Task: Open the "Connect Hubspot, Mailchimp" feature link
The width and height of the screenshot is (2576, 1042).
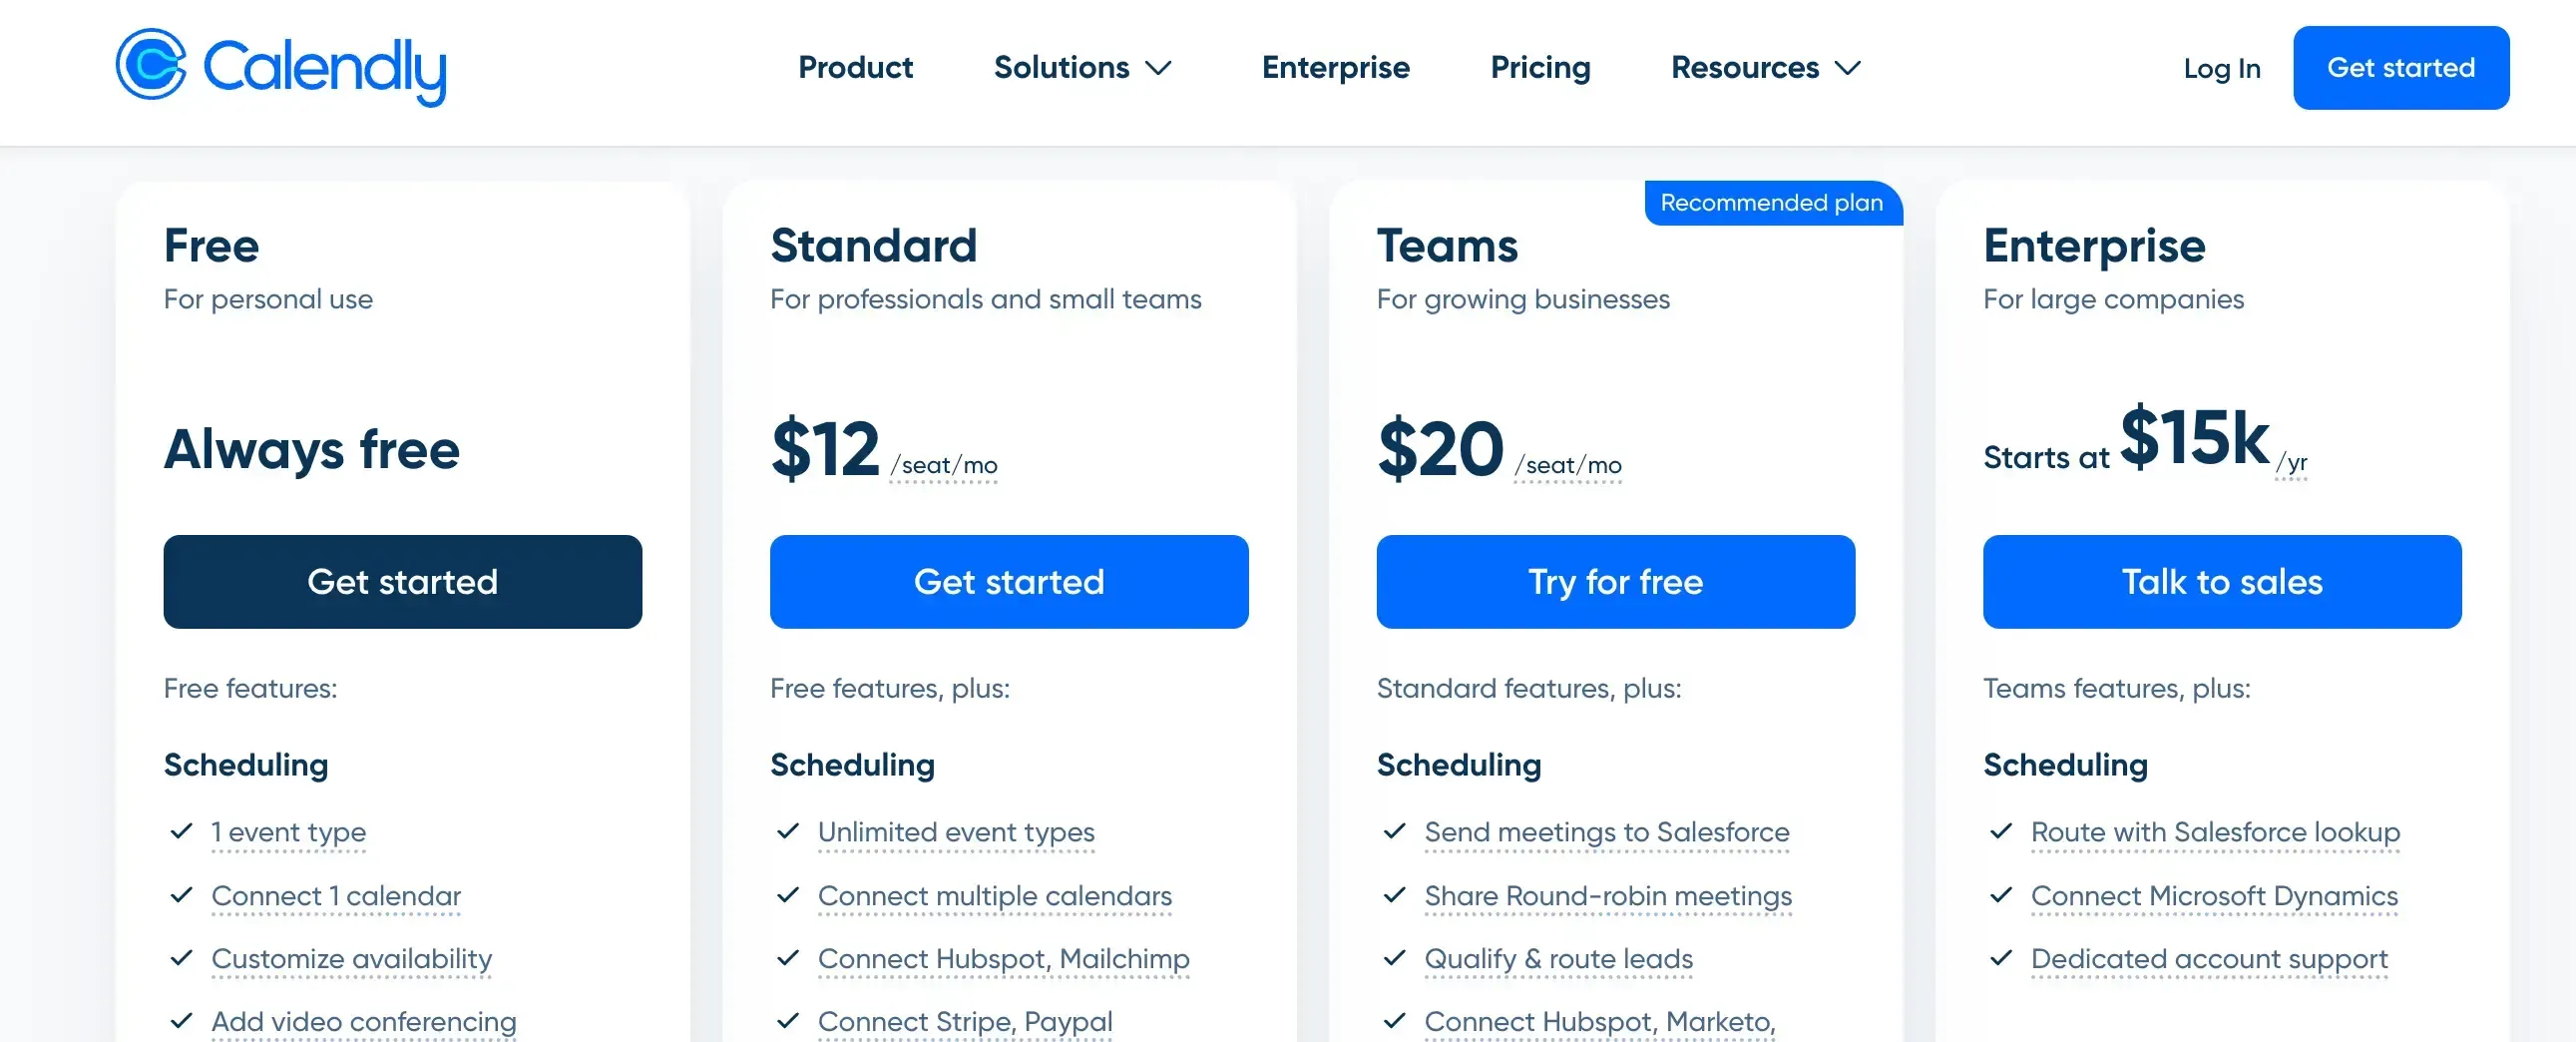Action: pos(1004,959)
